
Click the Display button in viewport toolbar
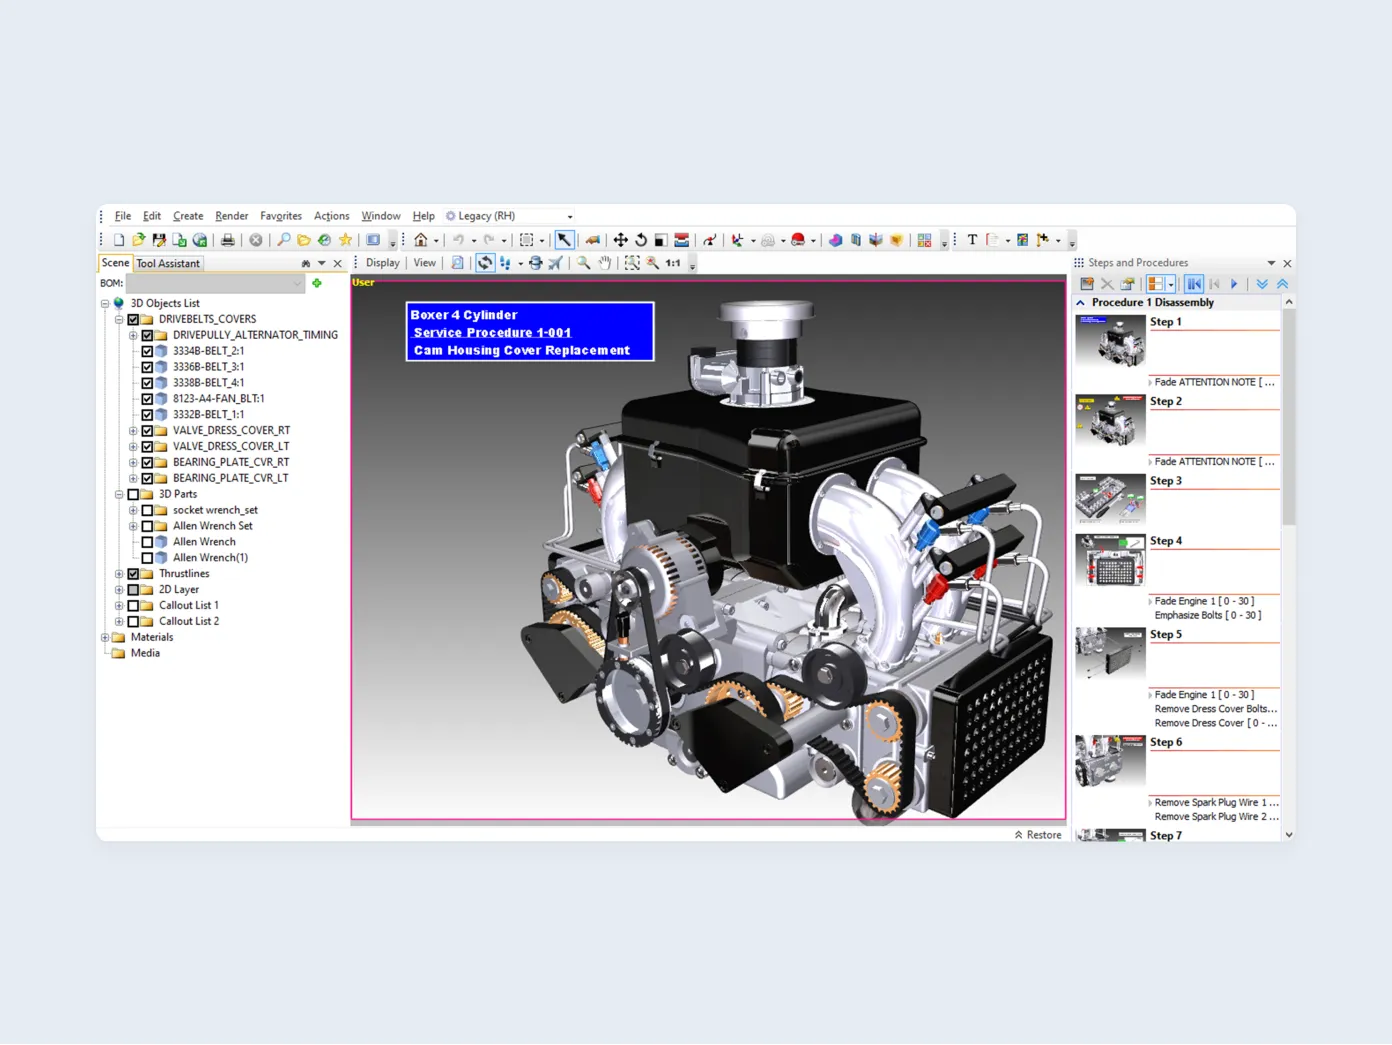coord(383,263)
